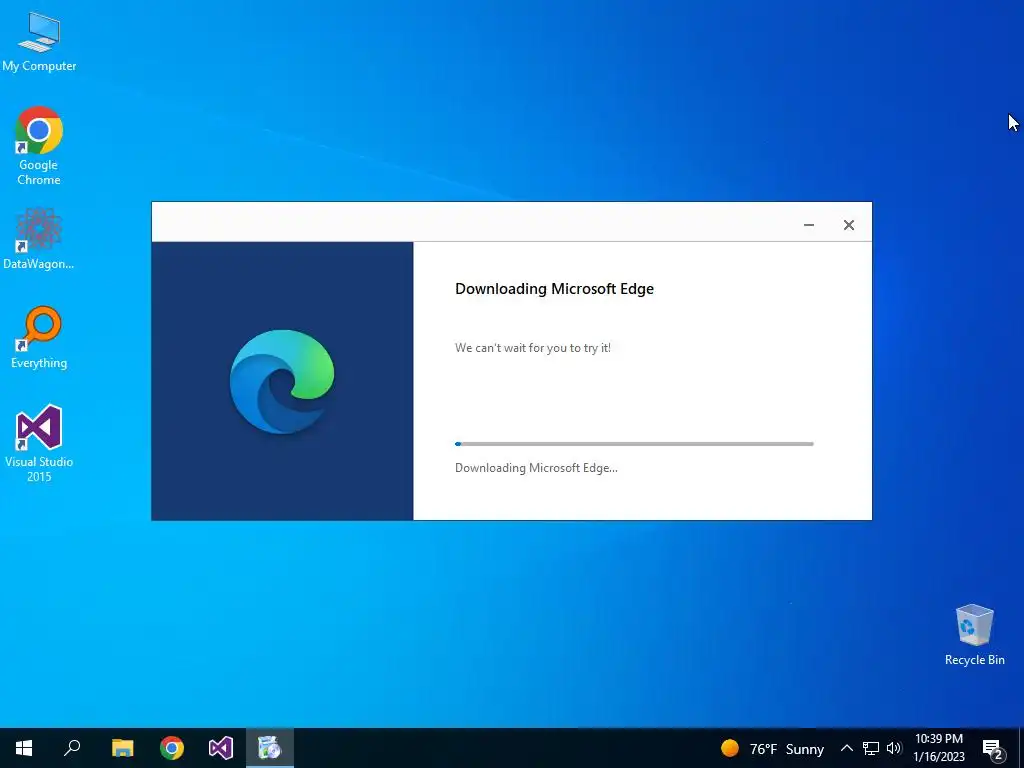The image size is (1024, 768).
Task: Open the notification center icon
Action: point(992,748)
